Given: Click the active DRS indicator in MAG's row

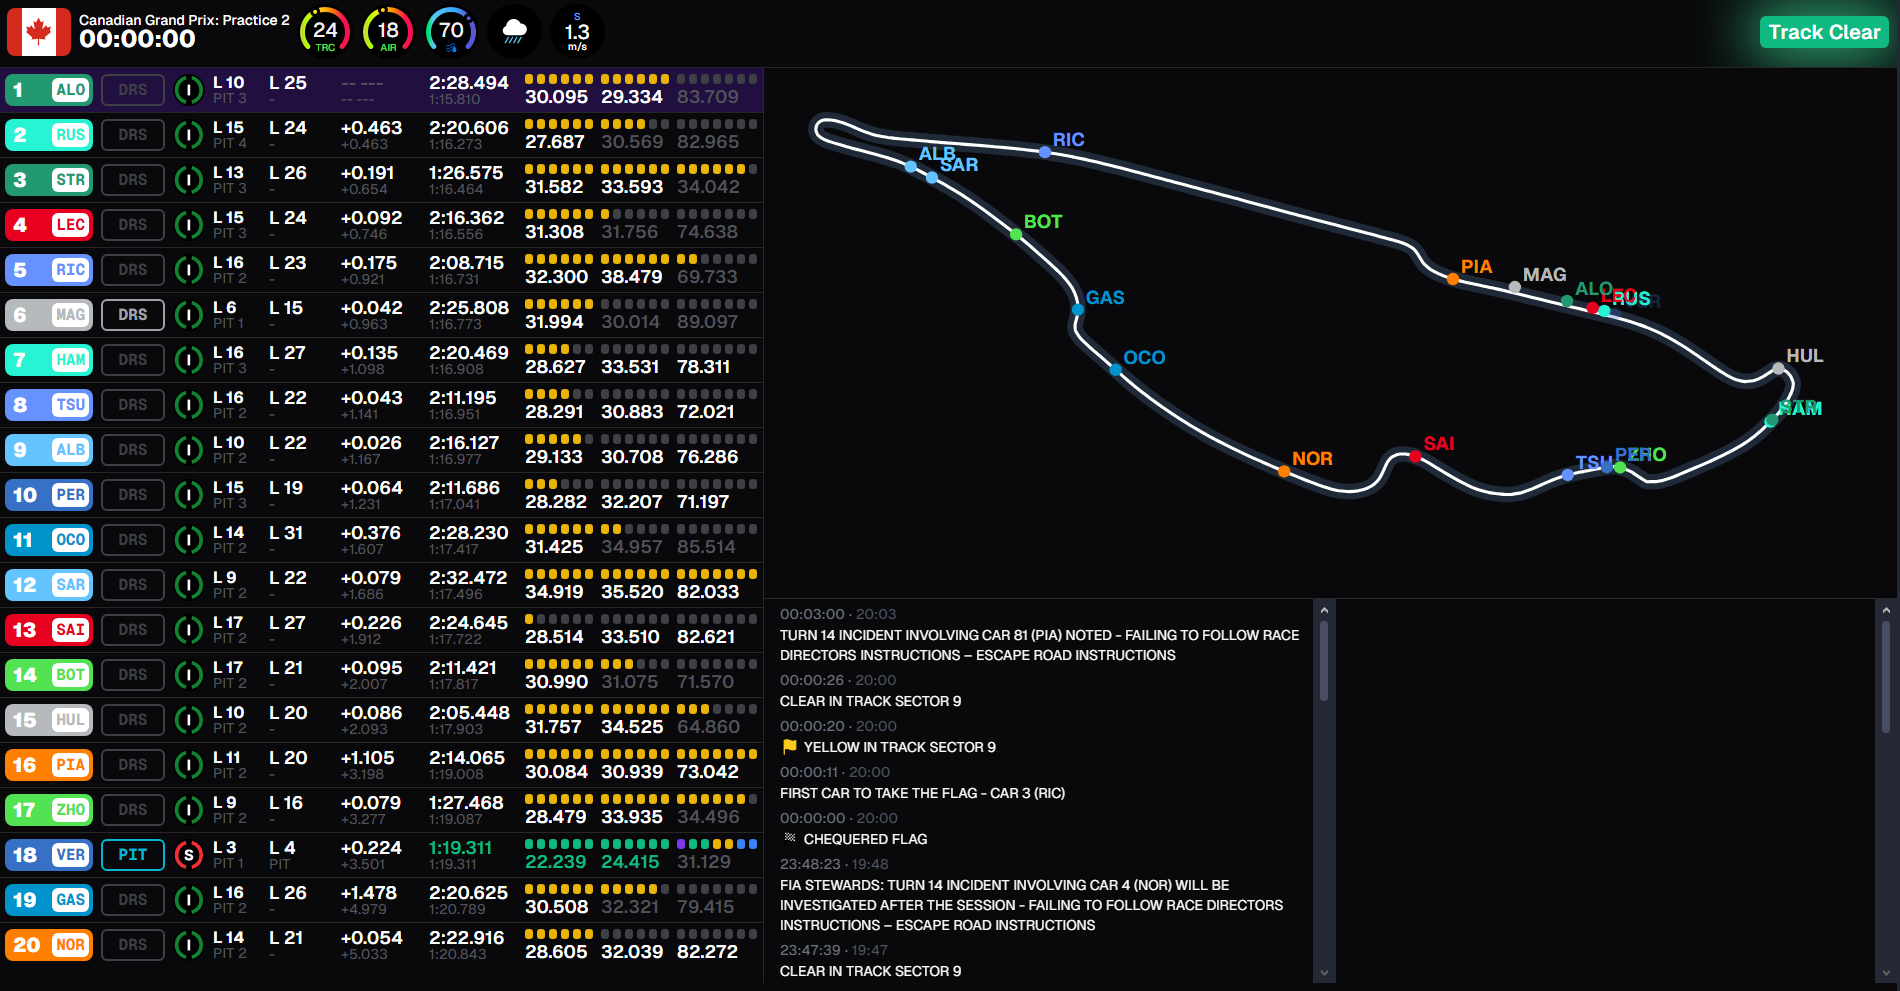Looking at the screenshot, I should pos(133,315).
